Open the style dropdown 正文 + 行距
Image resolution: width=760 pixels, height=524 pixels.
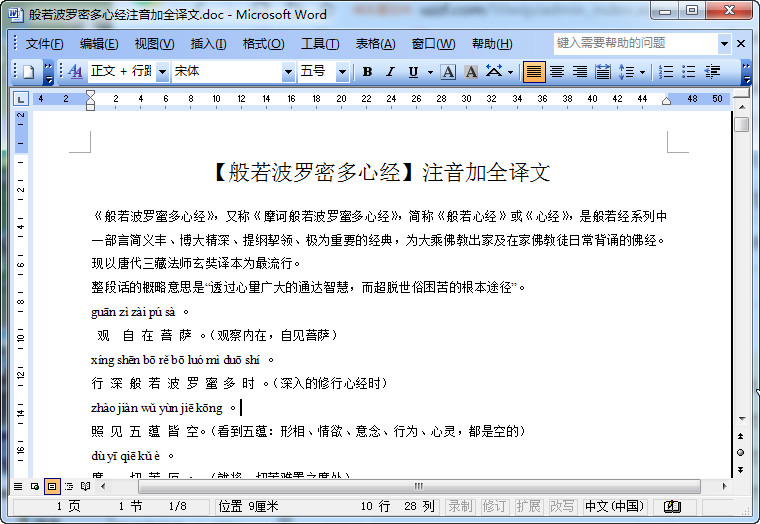pyautogui.click(x=162, y=72)
